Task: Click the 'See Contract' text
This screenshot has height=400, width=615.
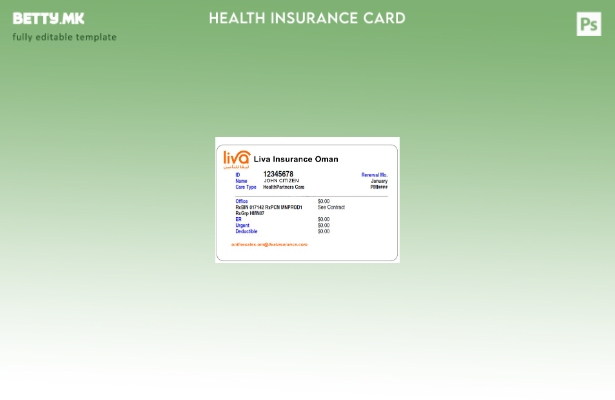Action: pyautogui.click(x=331, y=207)
